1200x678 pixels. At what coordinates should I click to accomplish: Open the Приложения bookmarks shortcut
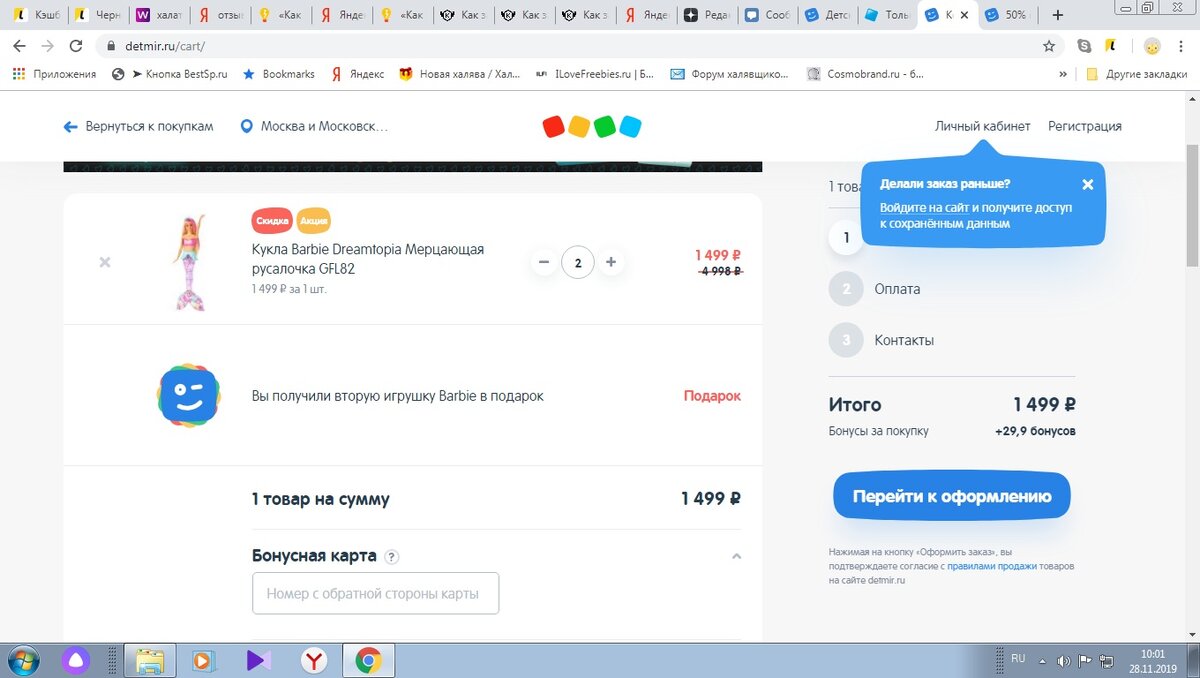(54, 74)
